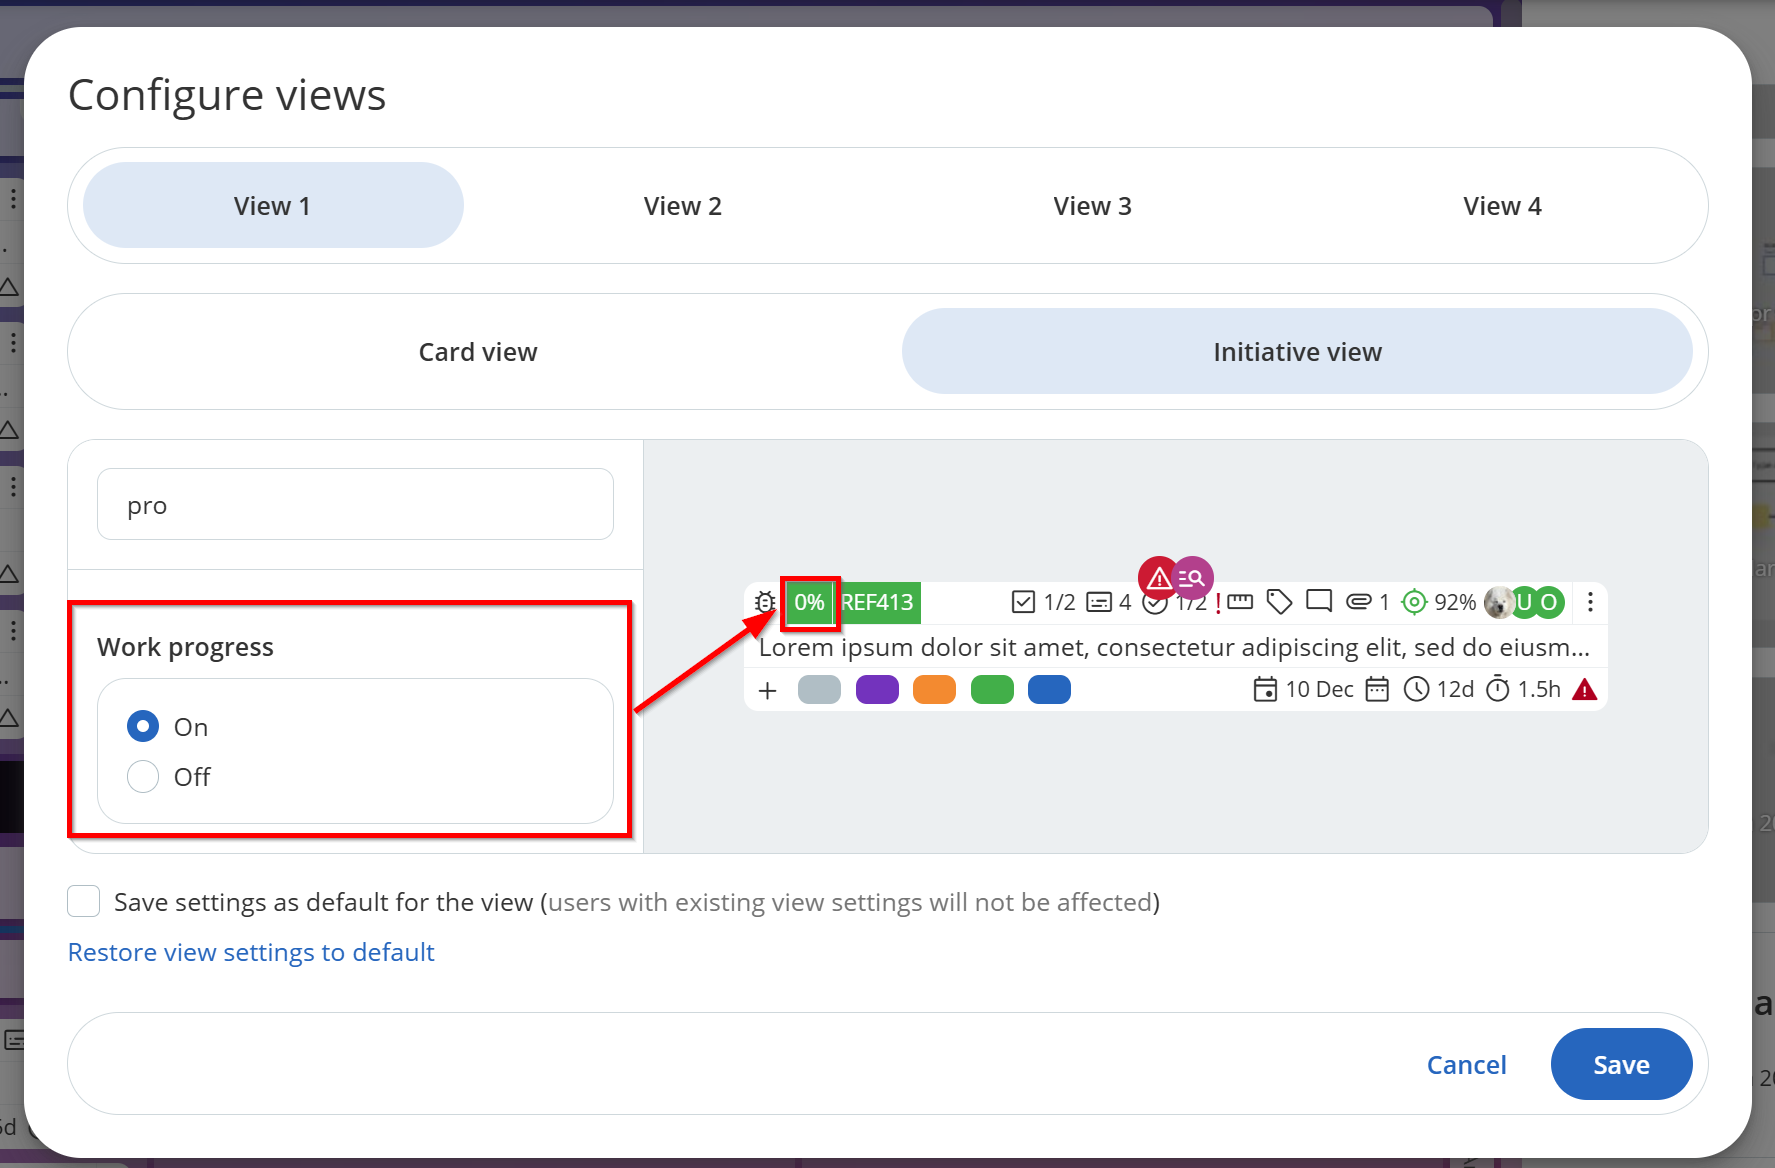Image resolution: width=1775 pixels, height=1168 pixels.
Task: Switch to the View 2 tab
Action: [682, 206]
